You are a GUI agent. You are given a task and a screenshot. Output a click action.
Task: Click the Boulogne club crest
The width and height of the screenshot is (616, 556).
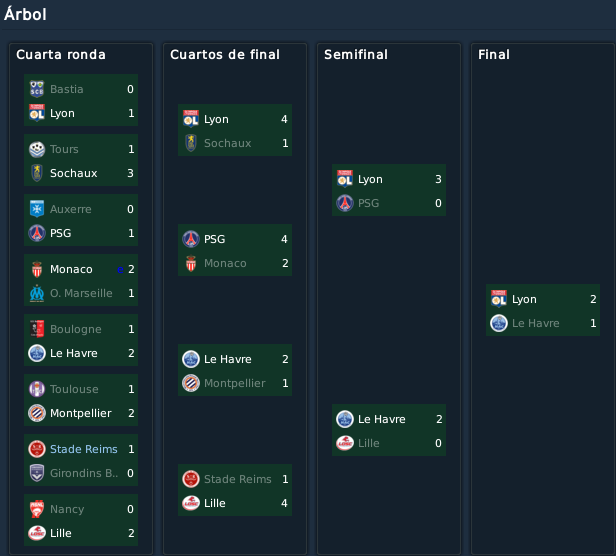pos(37,329)
